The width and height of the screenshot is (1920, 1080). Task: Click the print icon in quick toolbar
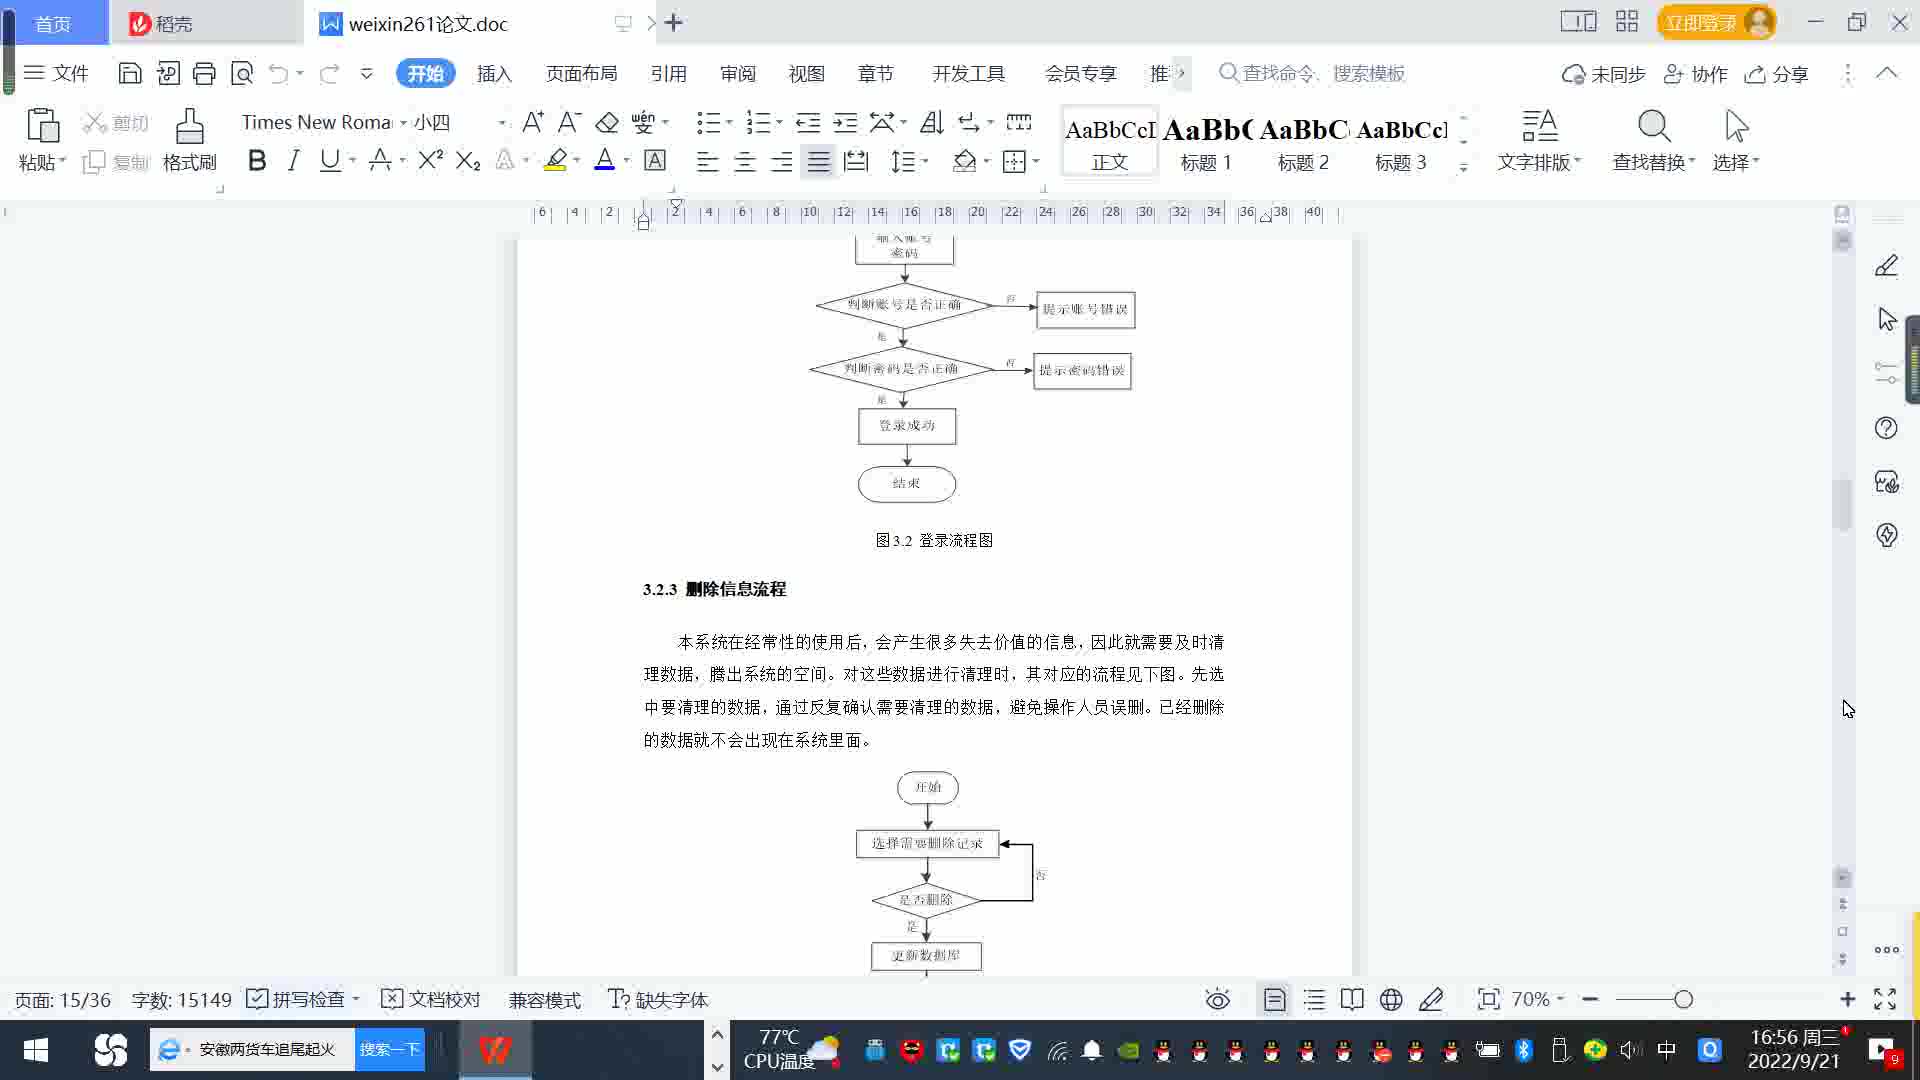pyautogui.click(x=204, y=73)
